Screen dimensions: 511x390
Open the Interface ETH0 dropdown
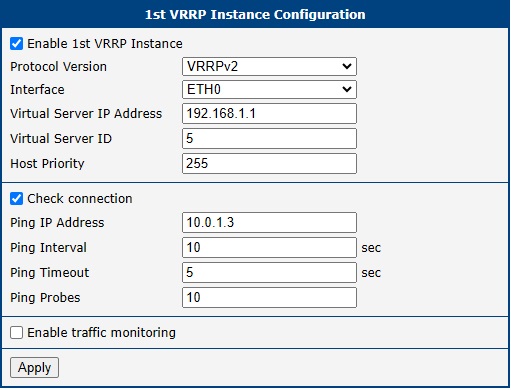click(x=269, y=90)
